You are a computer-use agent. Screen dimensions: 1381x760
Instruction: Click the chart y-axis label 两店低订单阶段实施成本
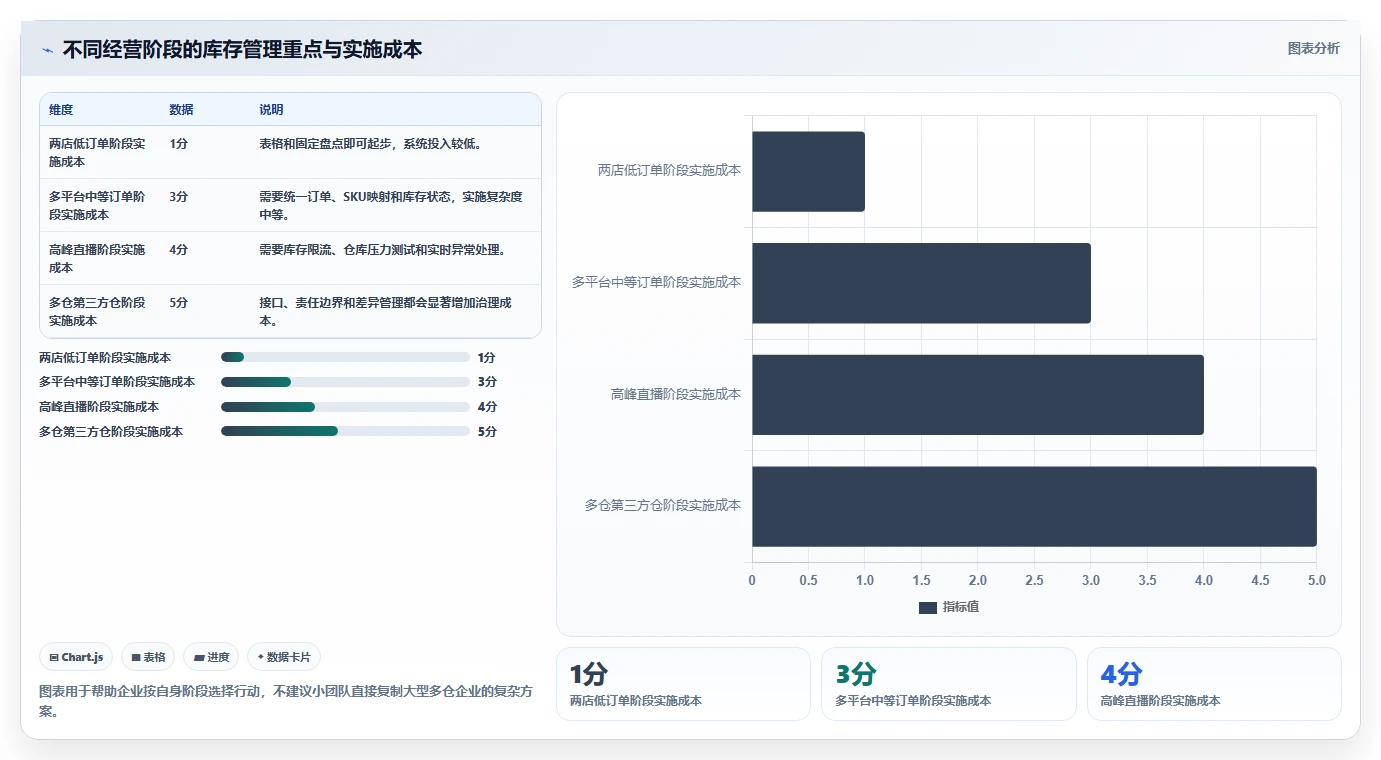[x=669, y=171]
